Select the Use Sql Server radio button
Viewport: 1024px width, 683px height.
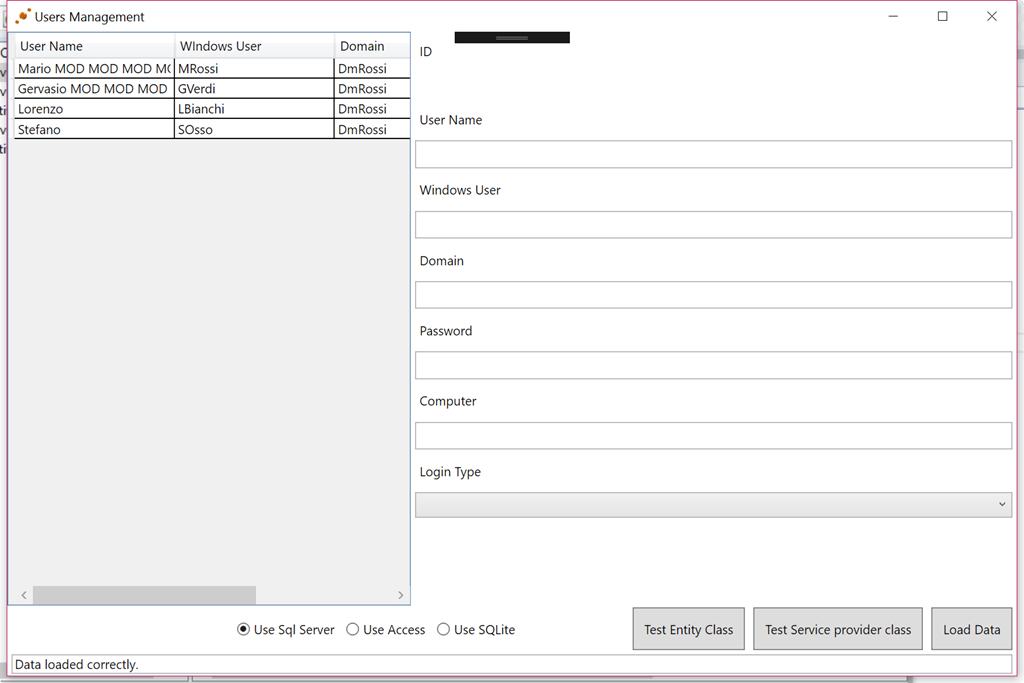pyautogui.click(x=243, y=630)
